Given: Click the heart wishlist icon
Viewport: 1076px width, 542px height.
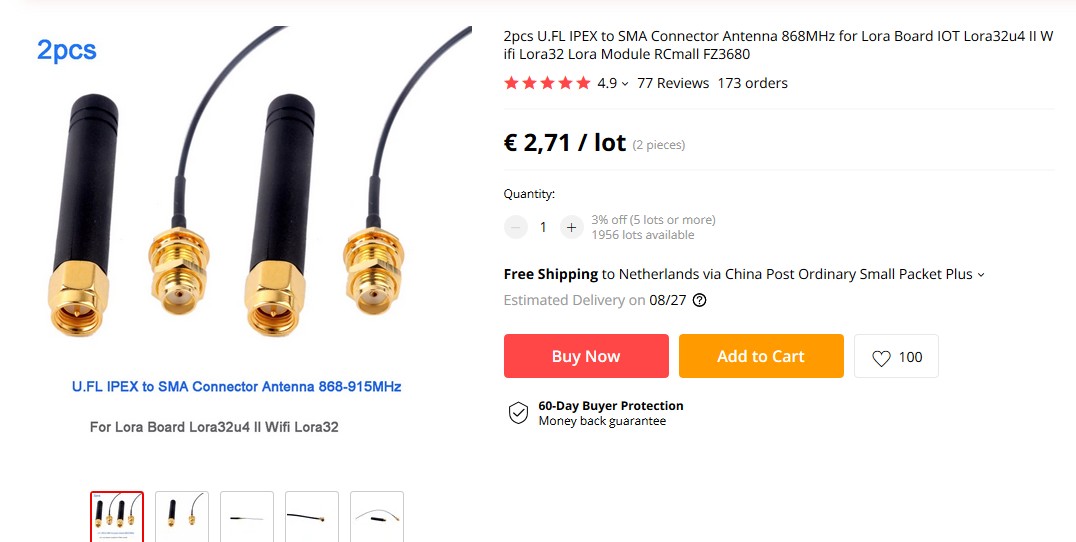Looking at the screenshot, I should pyautogui.click(x=881, y=357).
